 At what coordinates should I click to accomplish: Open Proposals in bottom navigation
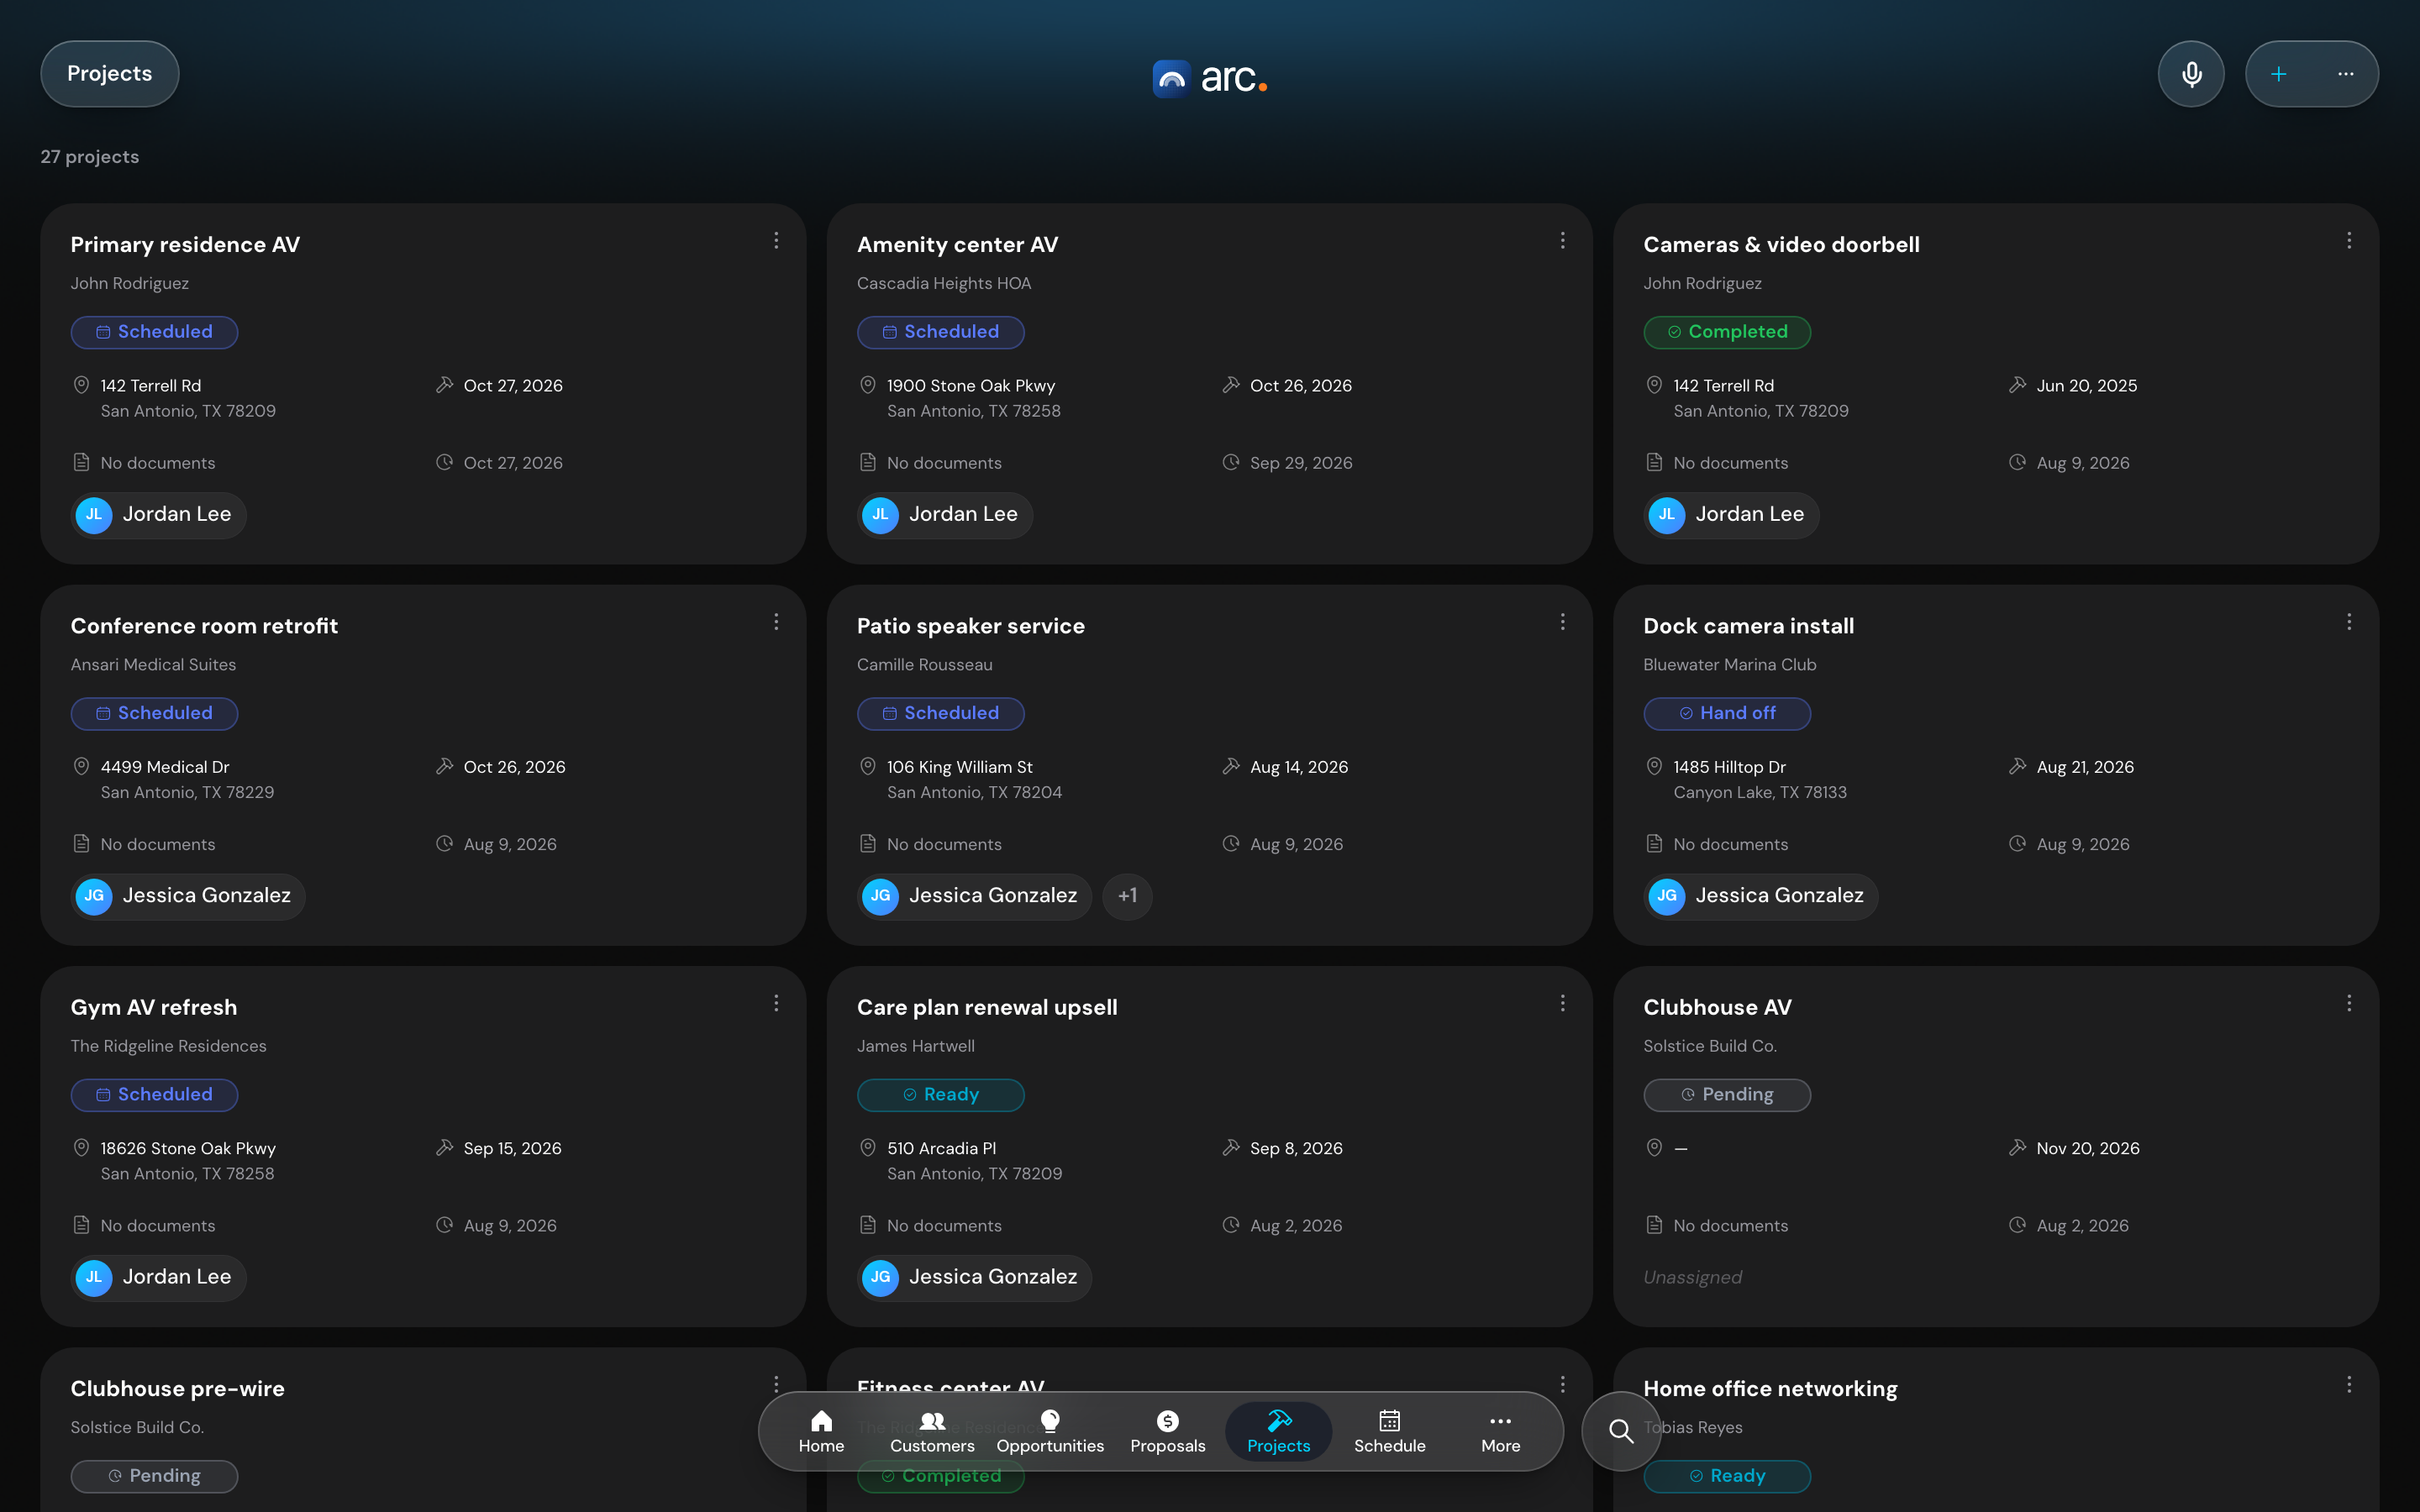(1167, 1432)
